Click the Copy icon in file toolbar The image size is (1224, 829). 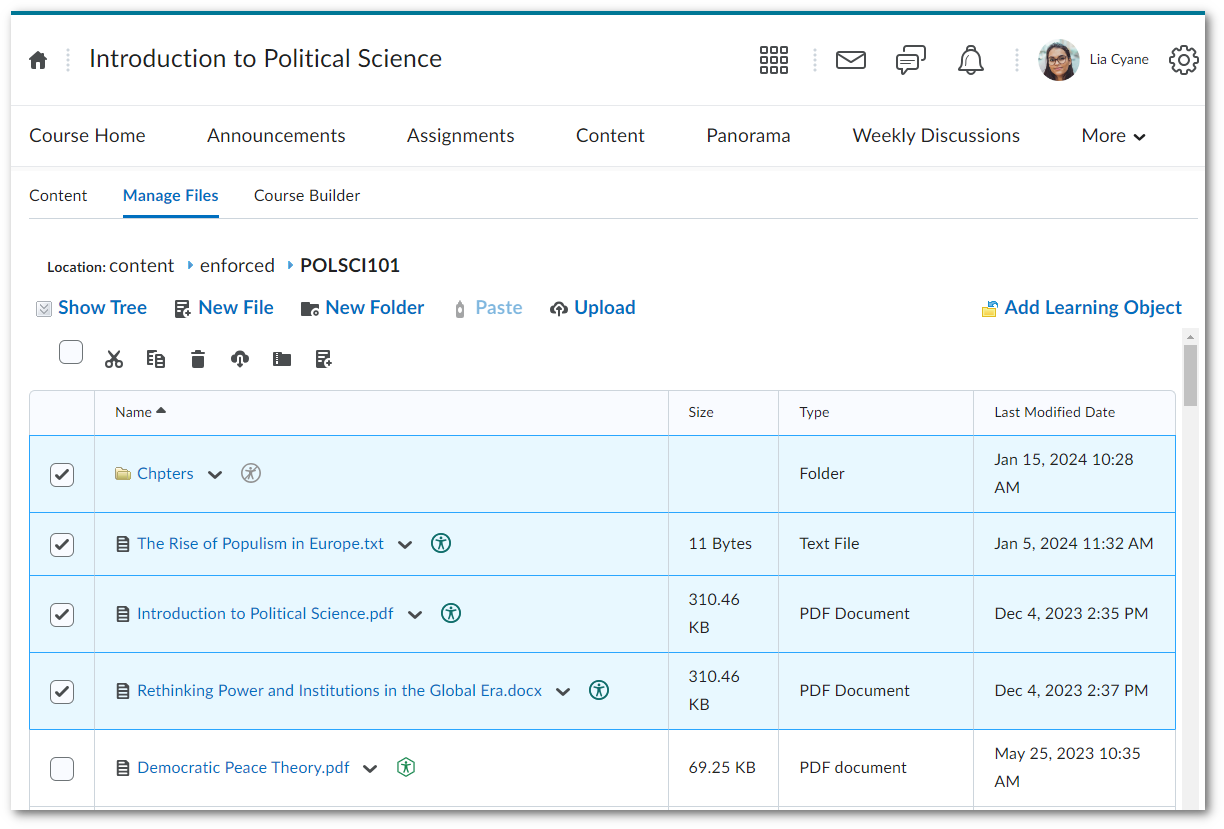click(156, 359)
